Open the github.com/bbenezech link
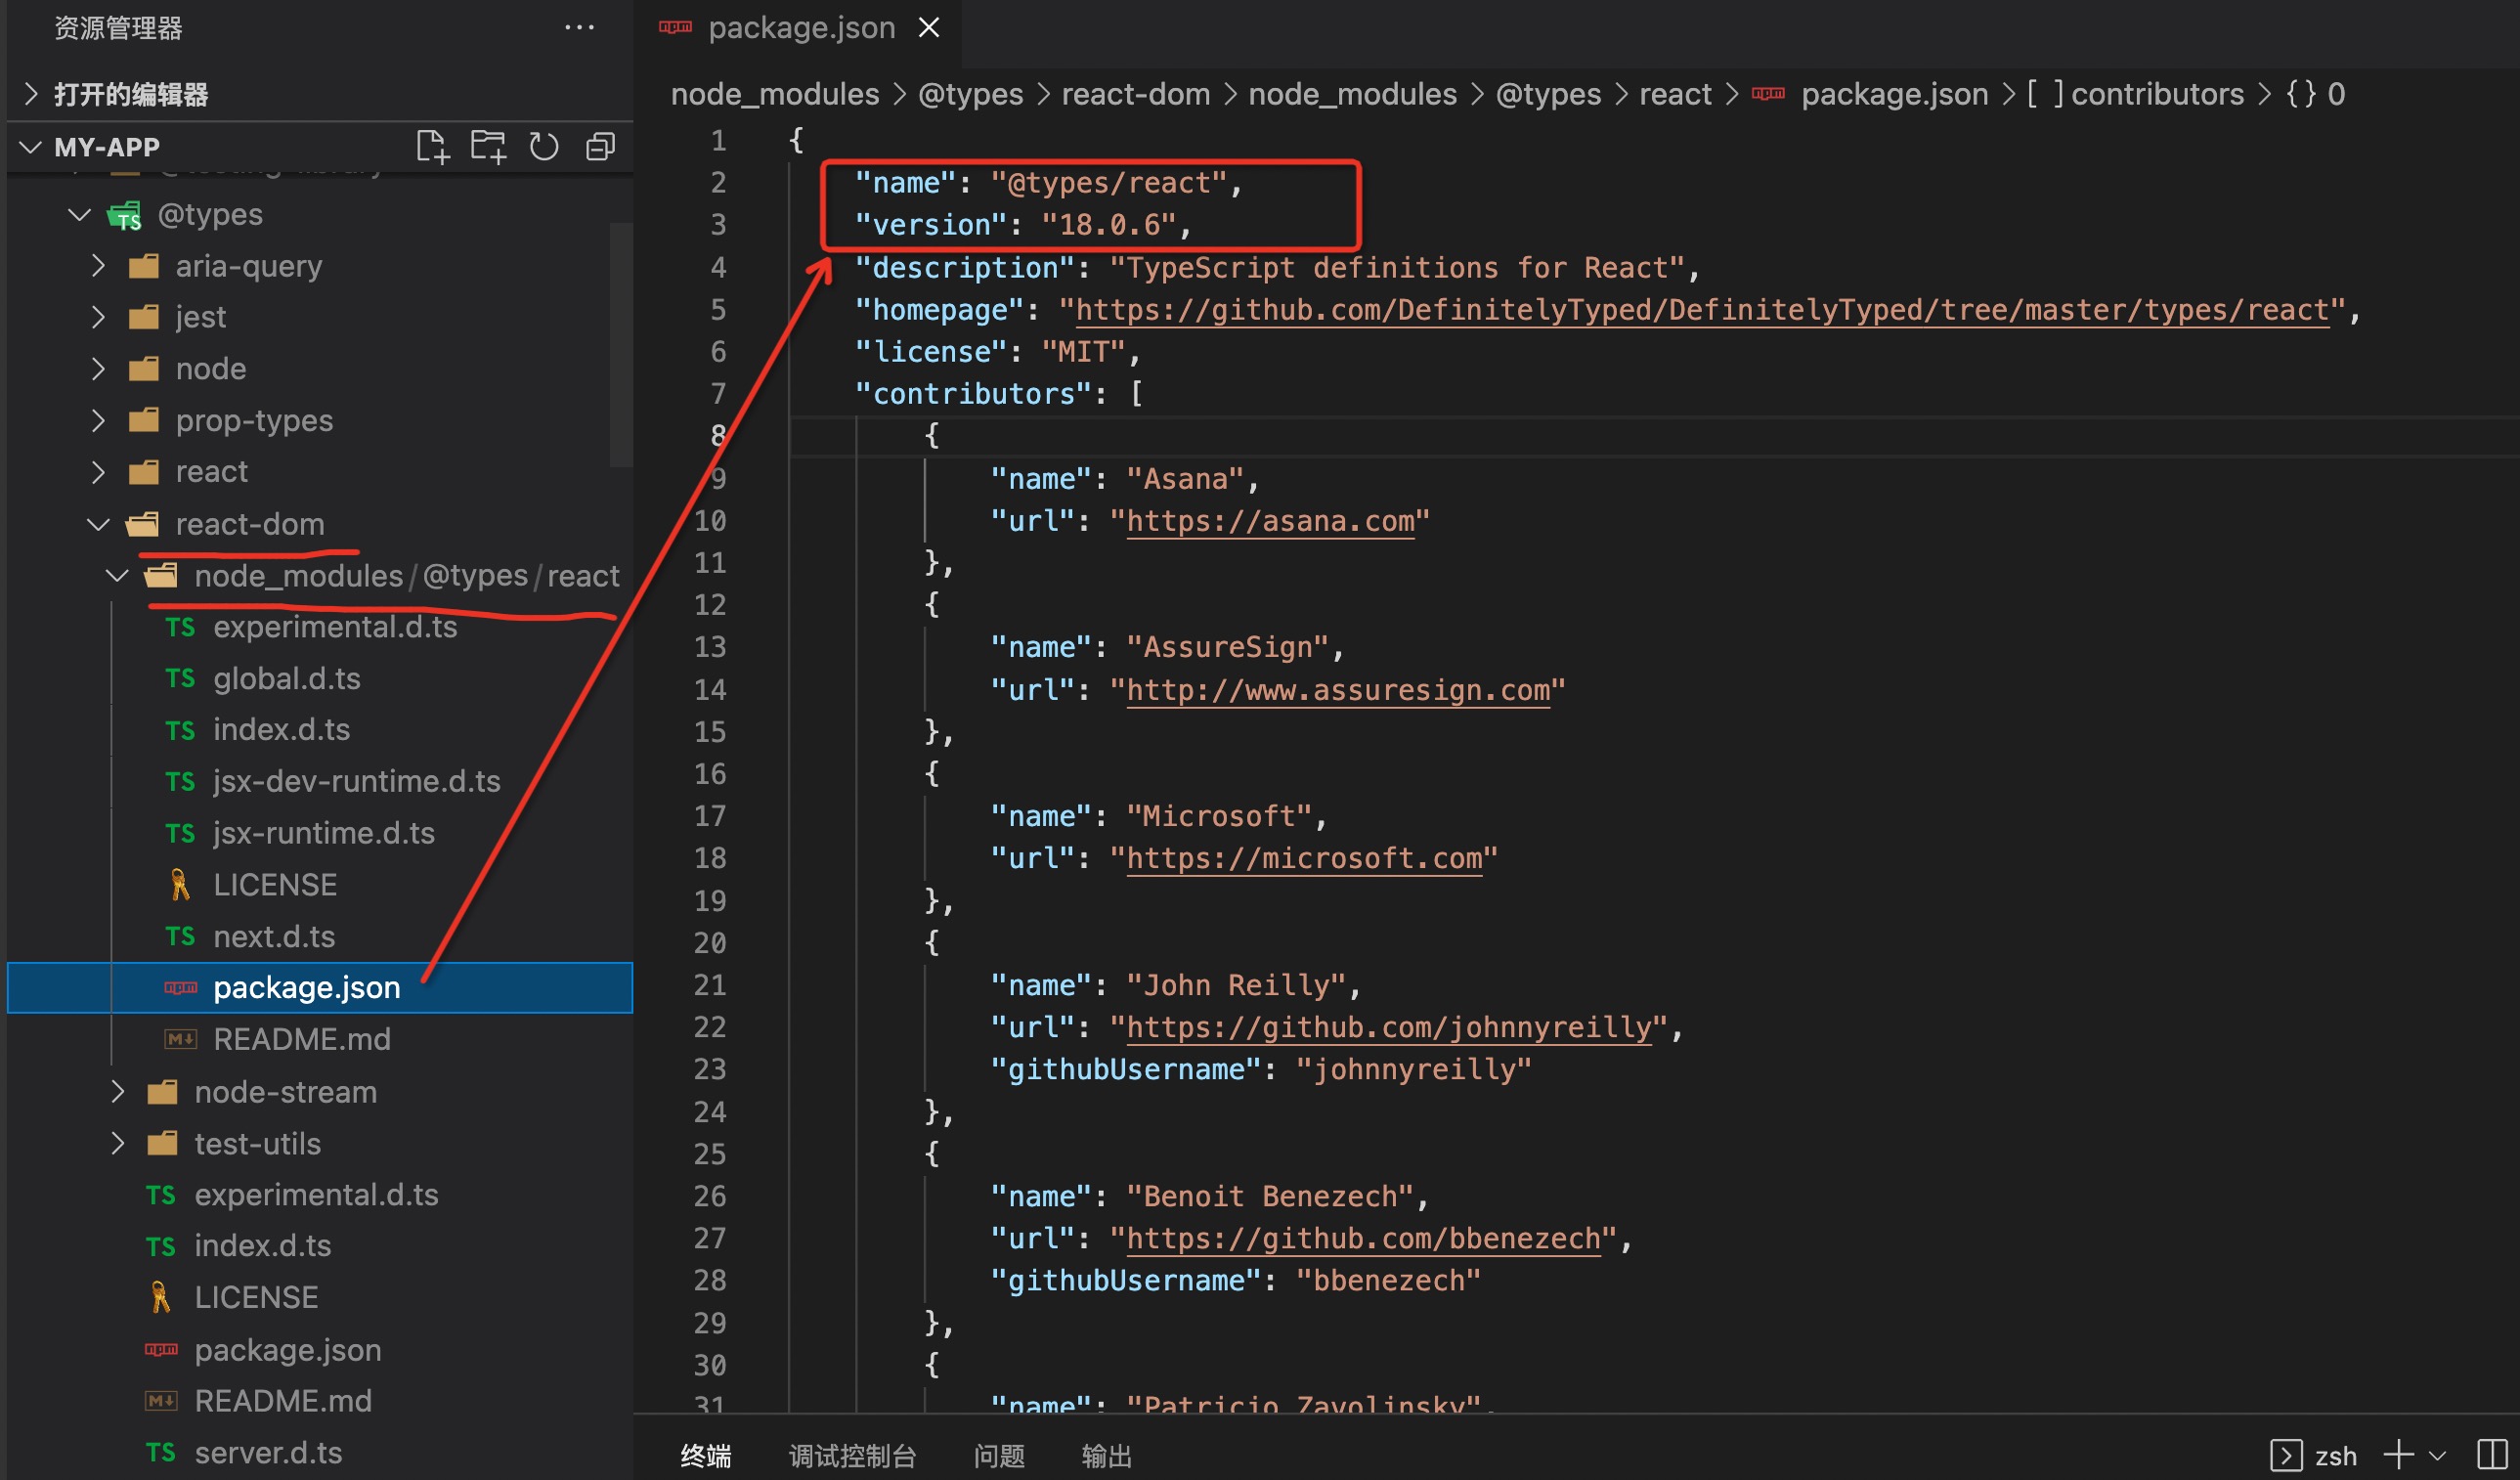 [x=1363, y=1238]
